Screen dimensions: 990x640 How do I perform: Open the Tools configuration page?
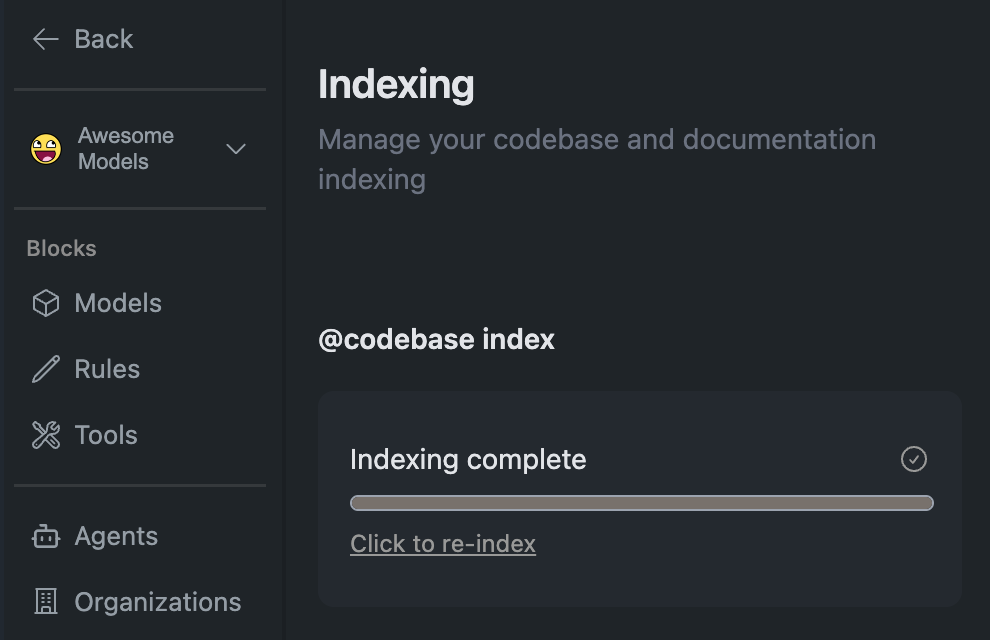[x=104, y=434]
